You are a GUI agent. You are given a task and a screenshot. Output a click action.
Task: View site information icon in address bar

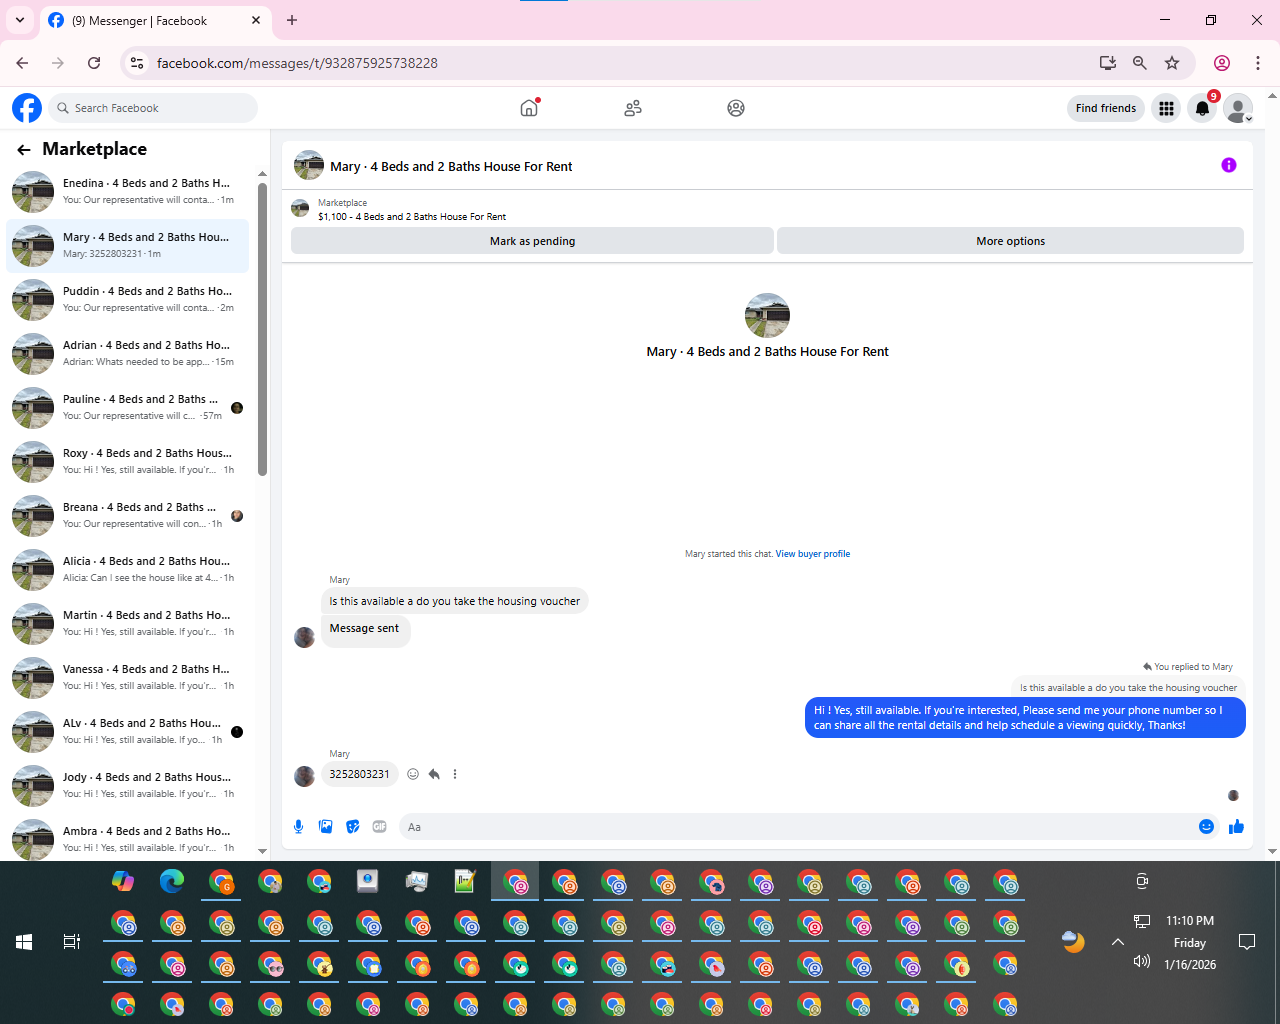click(x=137, y=63)
